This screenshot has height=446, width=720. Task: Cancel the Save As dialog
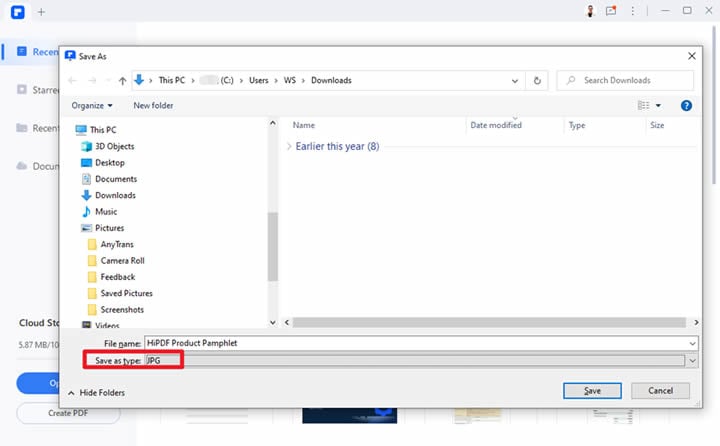point(660,391)
